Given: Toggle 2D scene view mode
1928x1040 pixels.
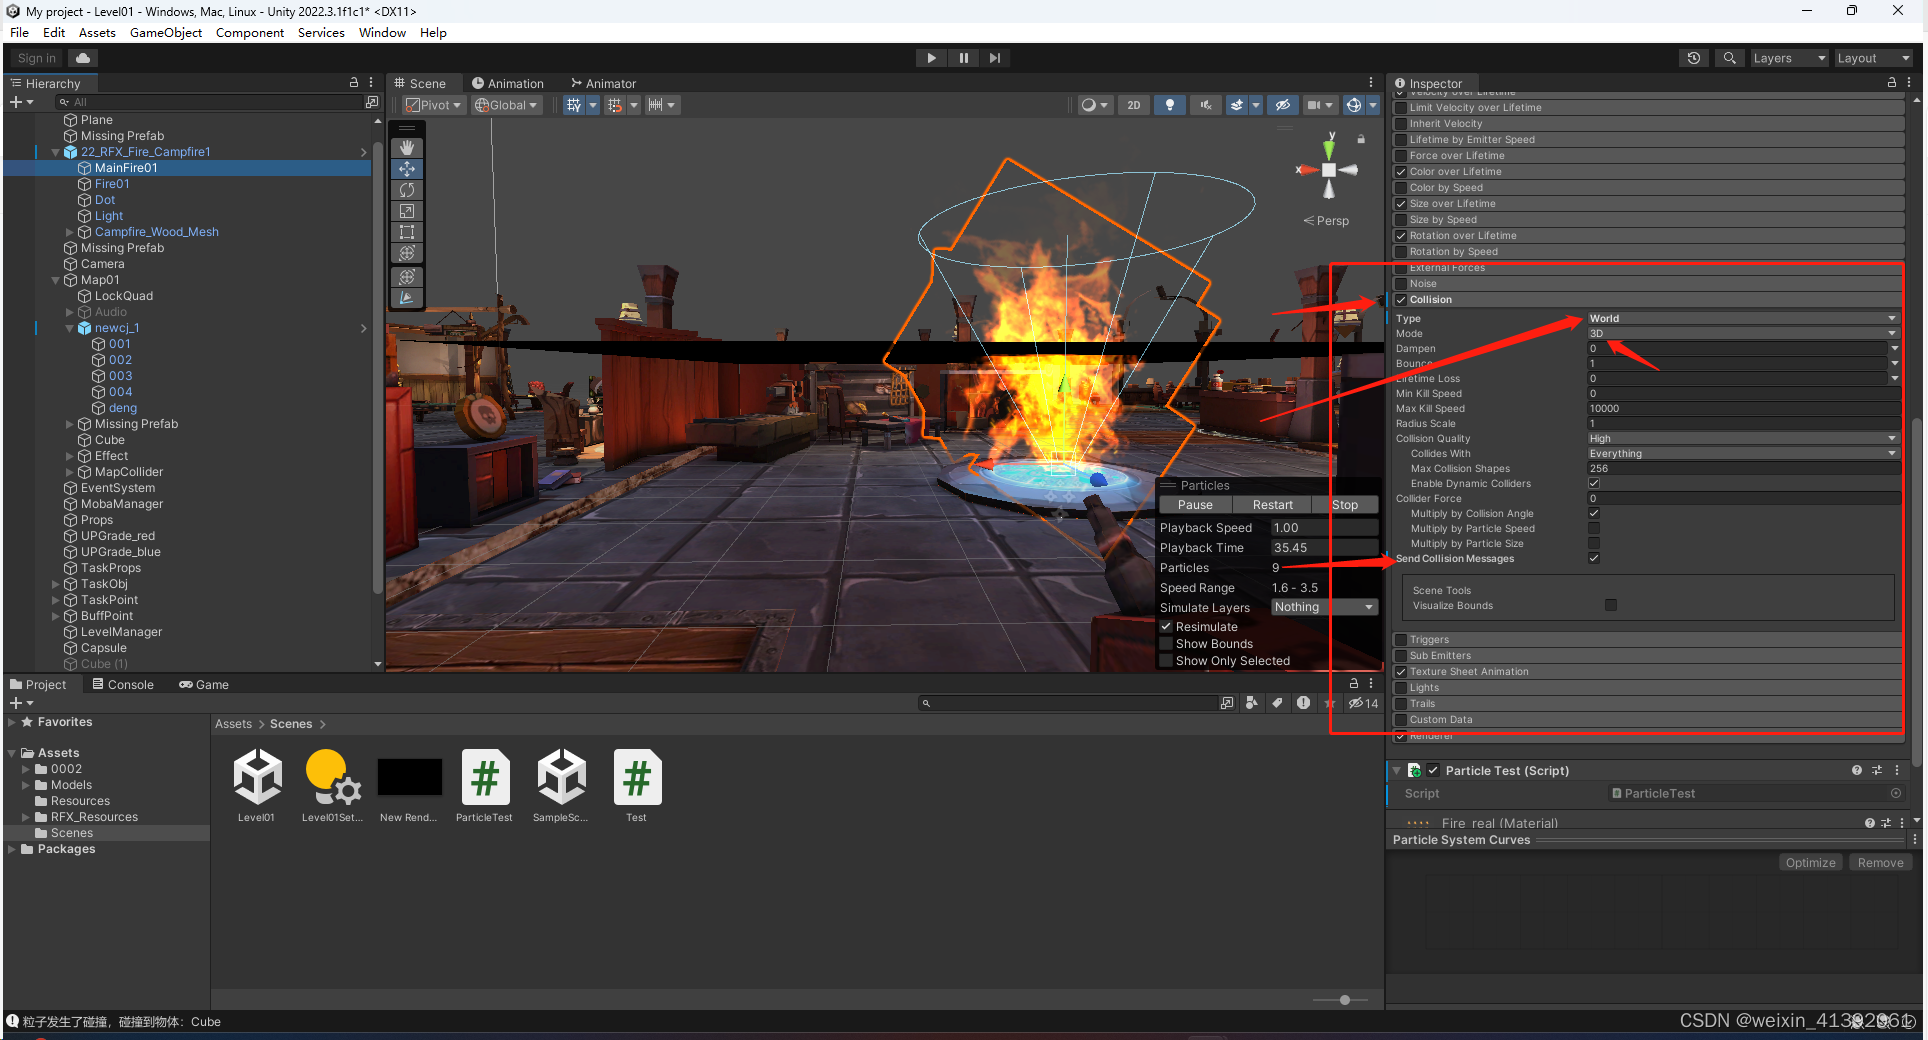Looking at the screenshot, I should pos(1133,105).
